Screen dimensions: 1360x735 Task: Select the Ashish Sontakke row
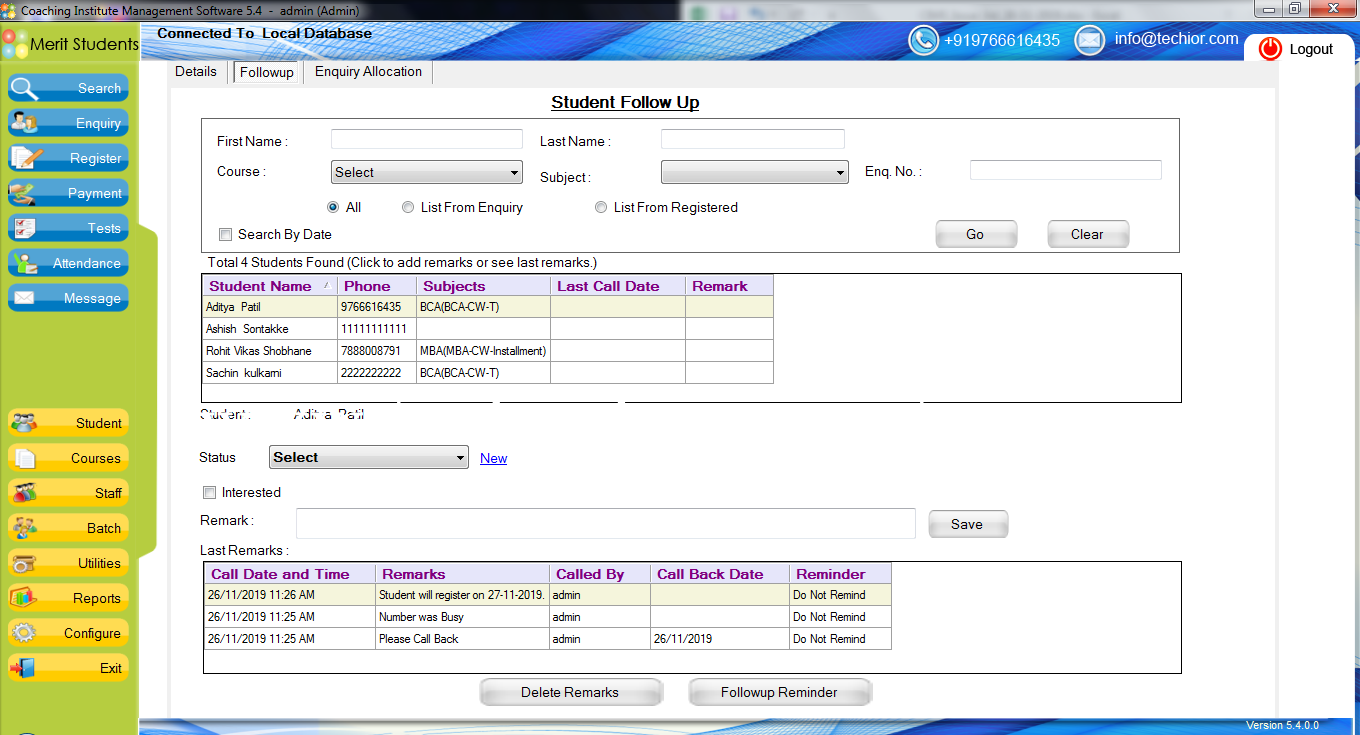coord(488,329)
